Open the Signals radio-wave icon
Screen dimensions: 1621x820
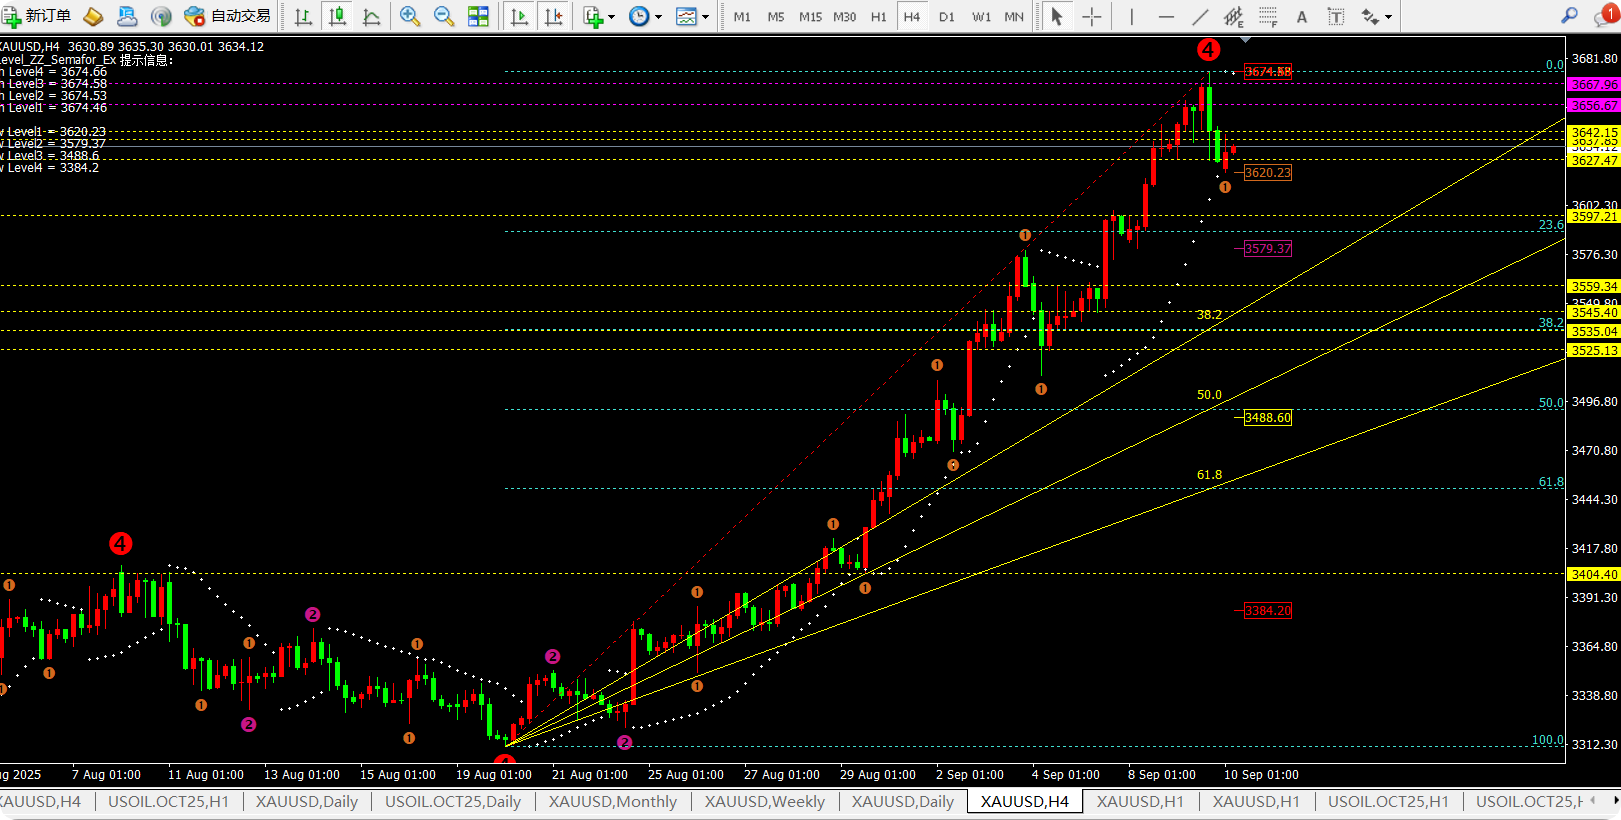[x=161, y=16]
